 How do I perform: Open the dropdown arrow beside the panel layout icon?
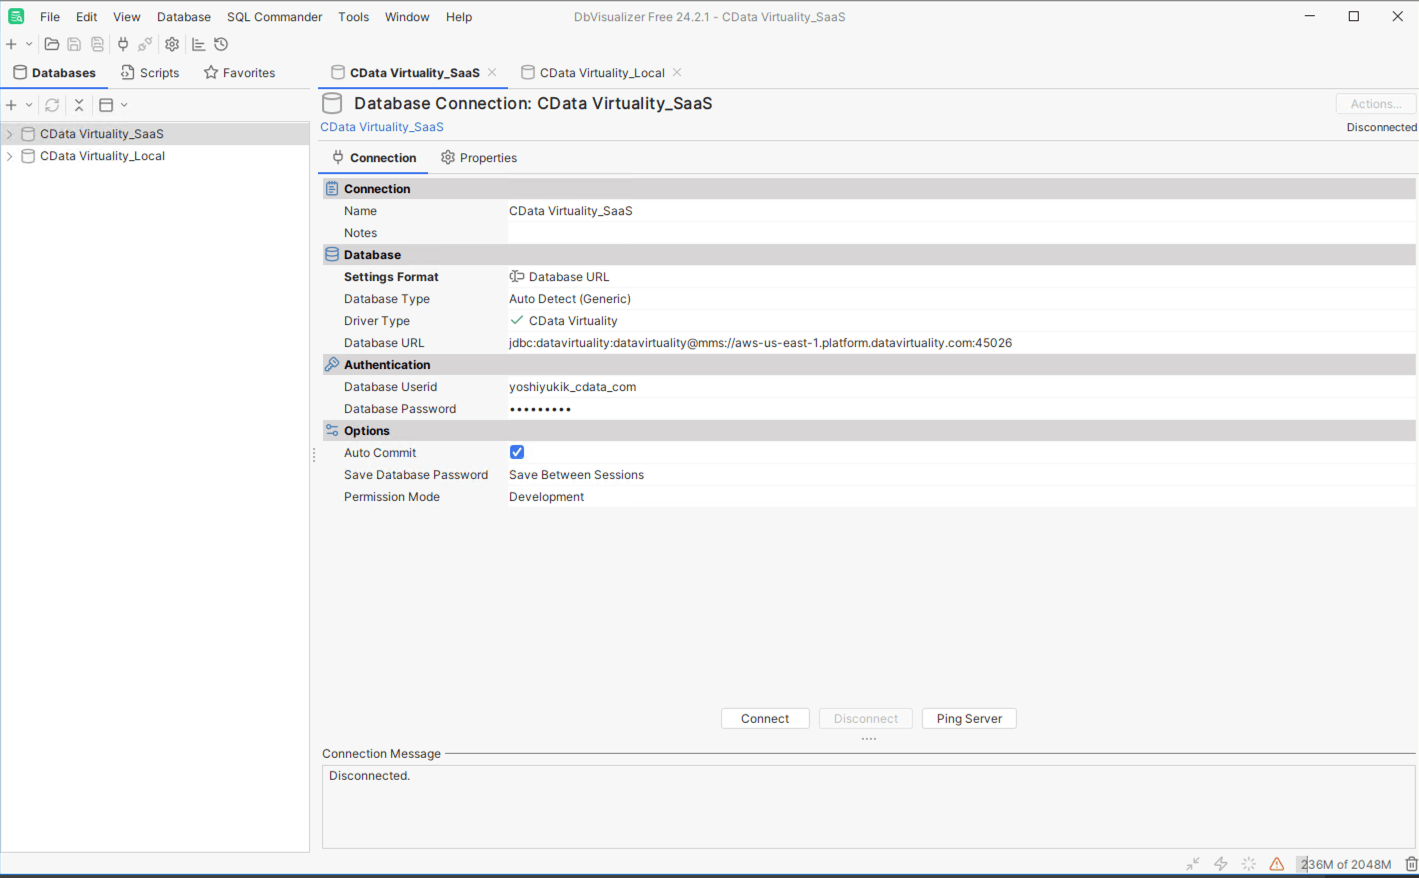coord(124,105)
